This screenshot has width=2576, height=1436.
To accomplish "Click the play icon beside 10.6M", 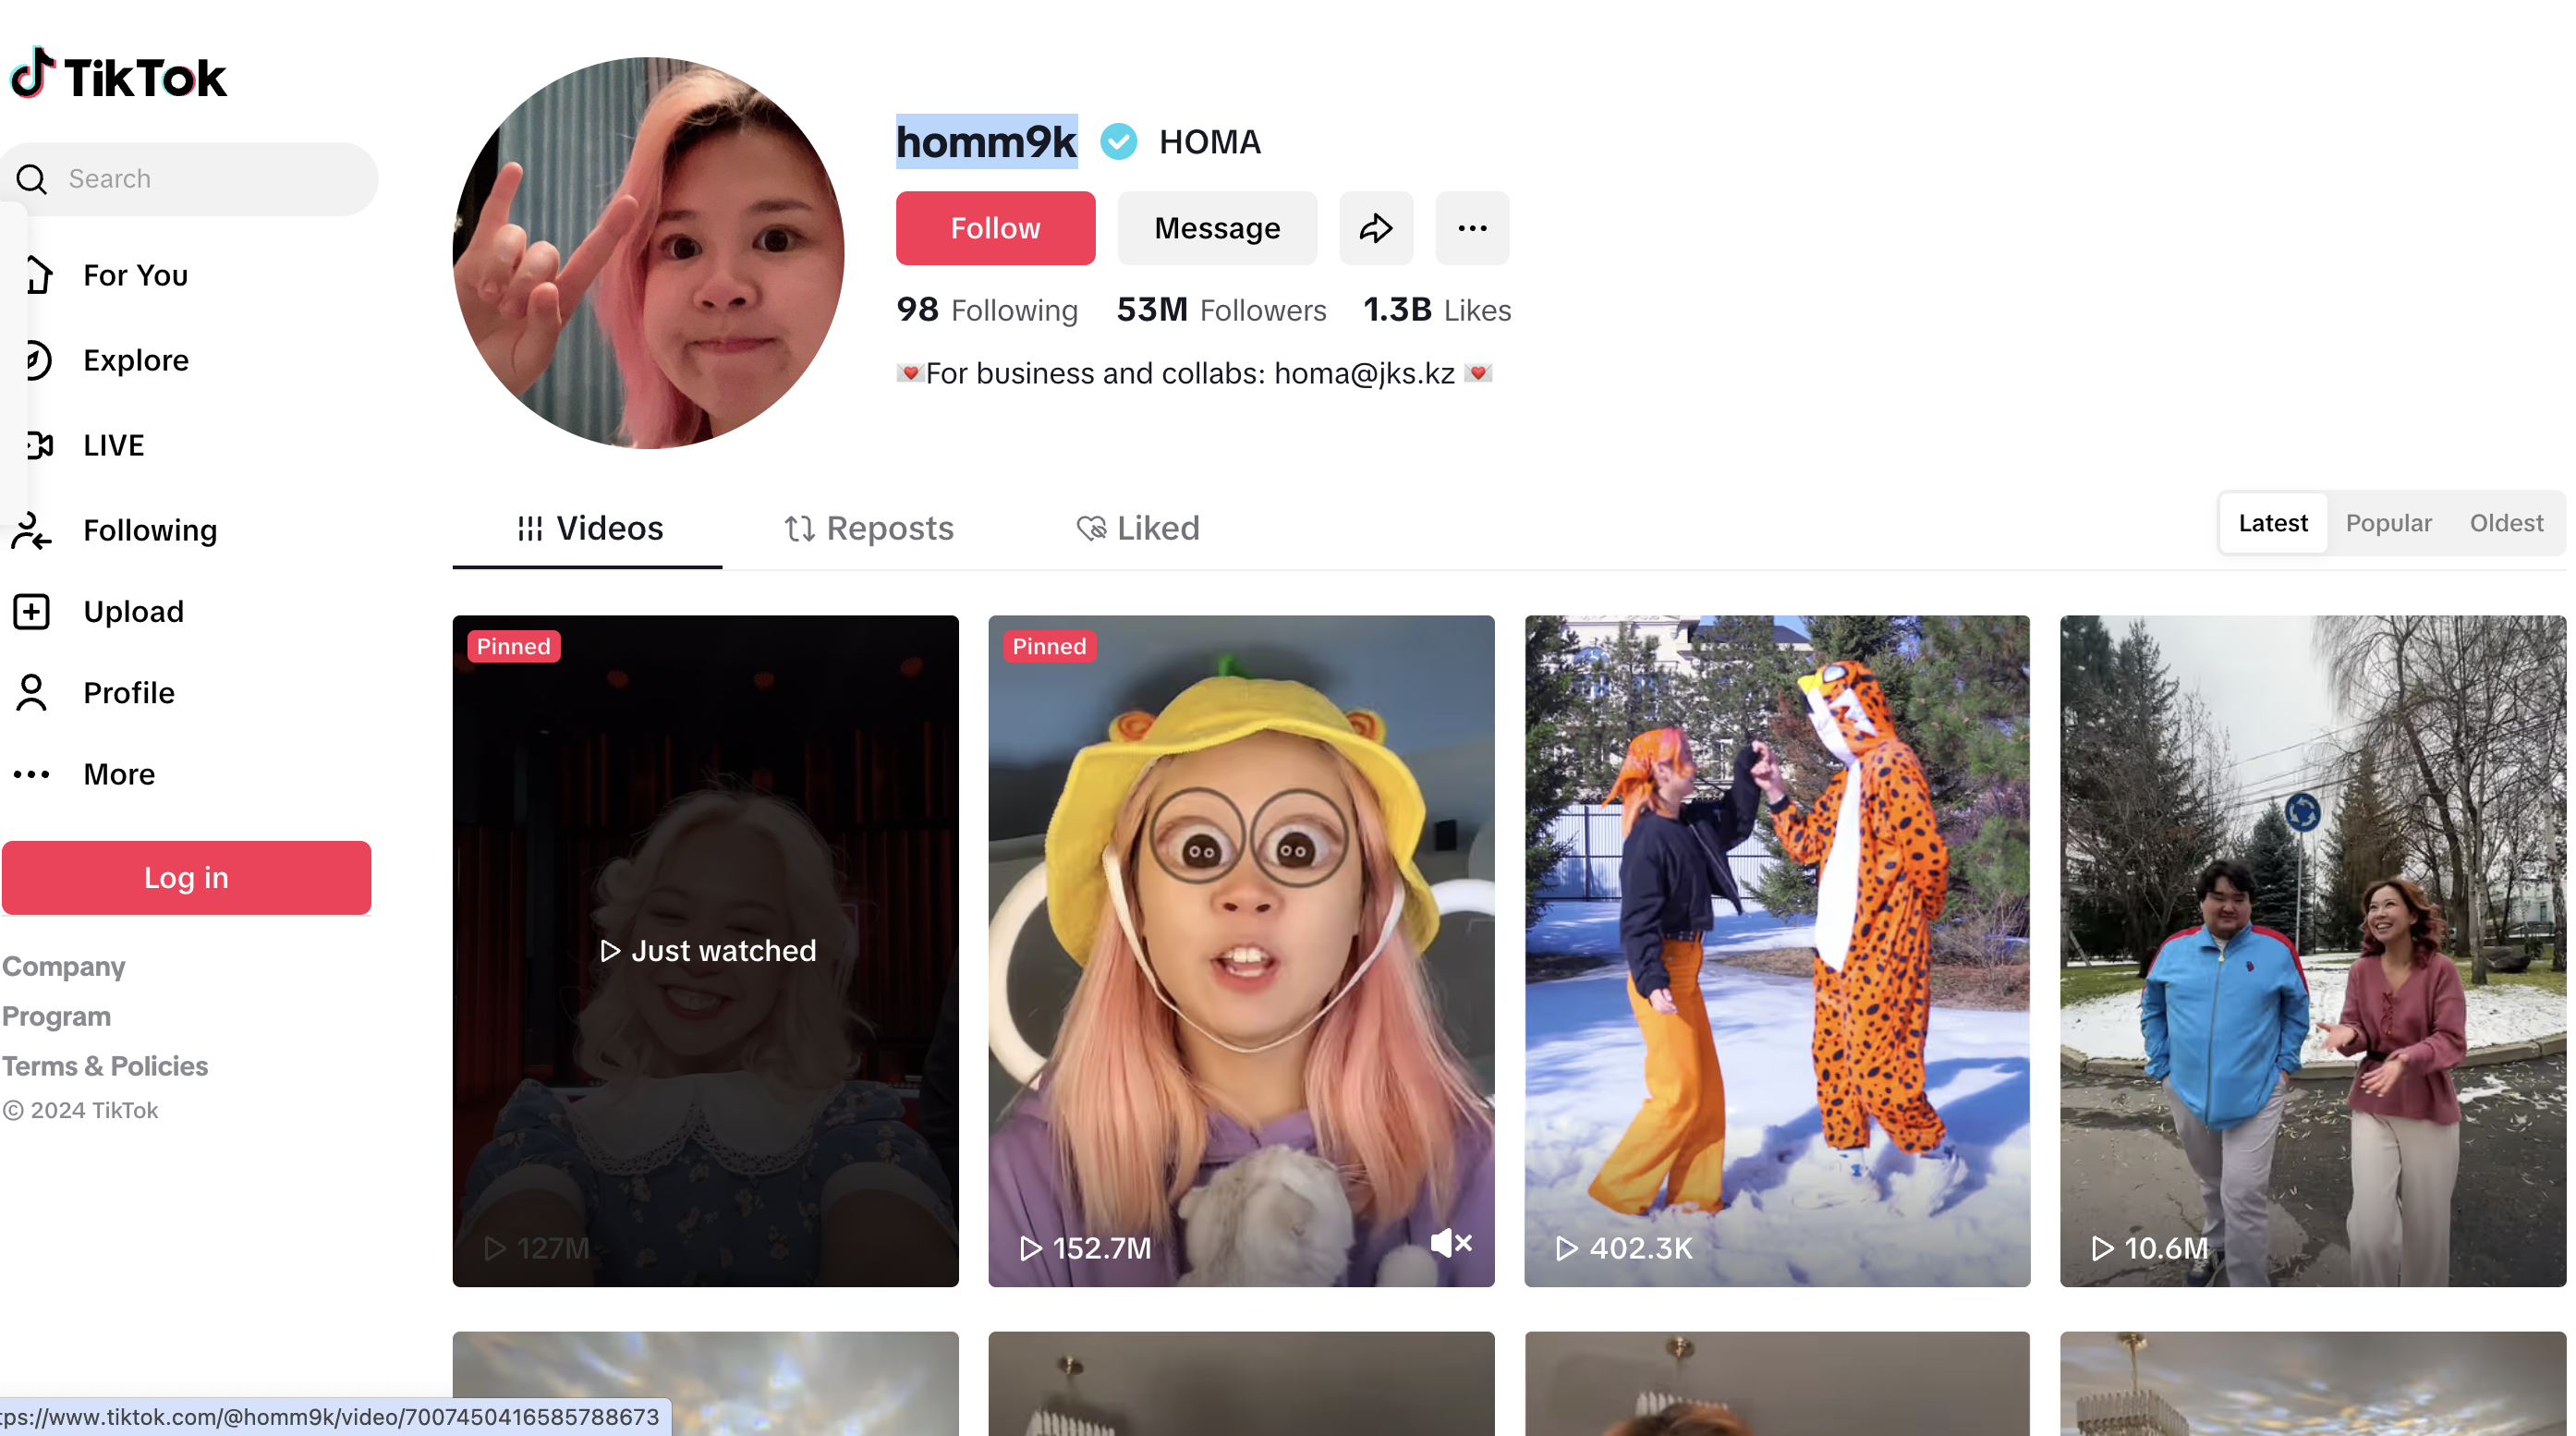I will 2102,1248.
